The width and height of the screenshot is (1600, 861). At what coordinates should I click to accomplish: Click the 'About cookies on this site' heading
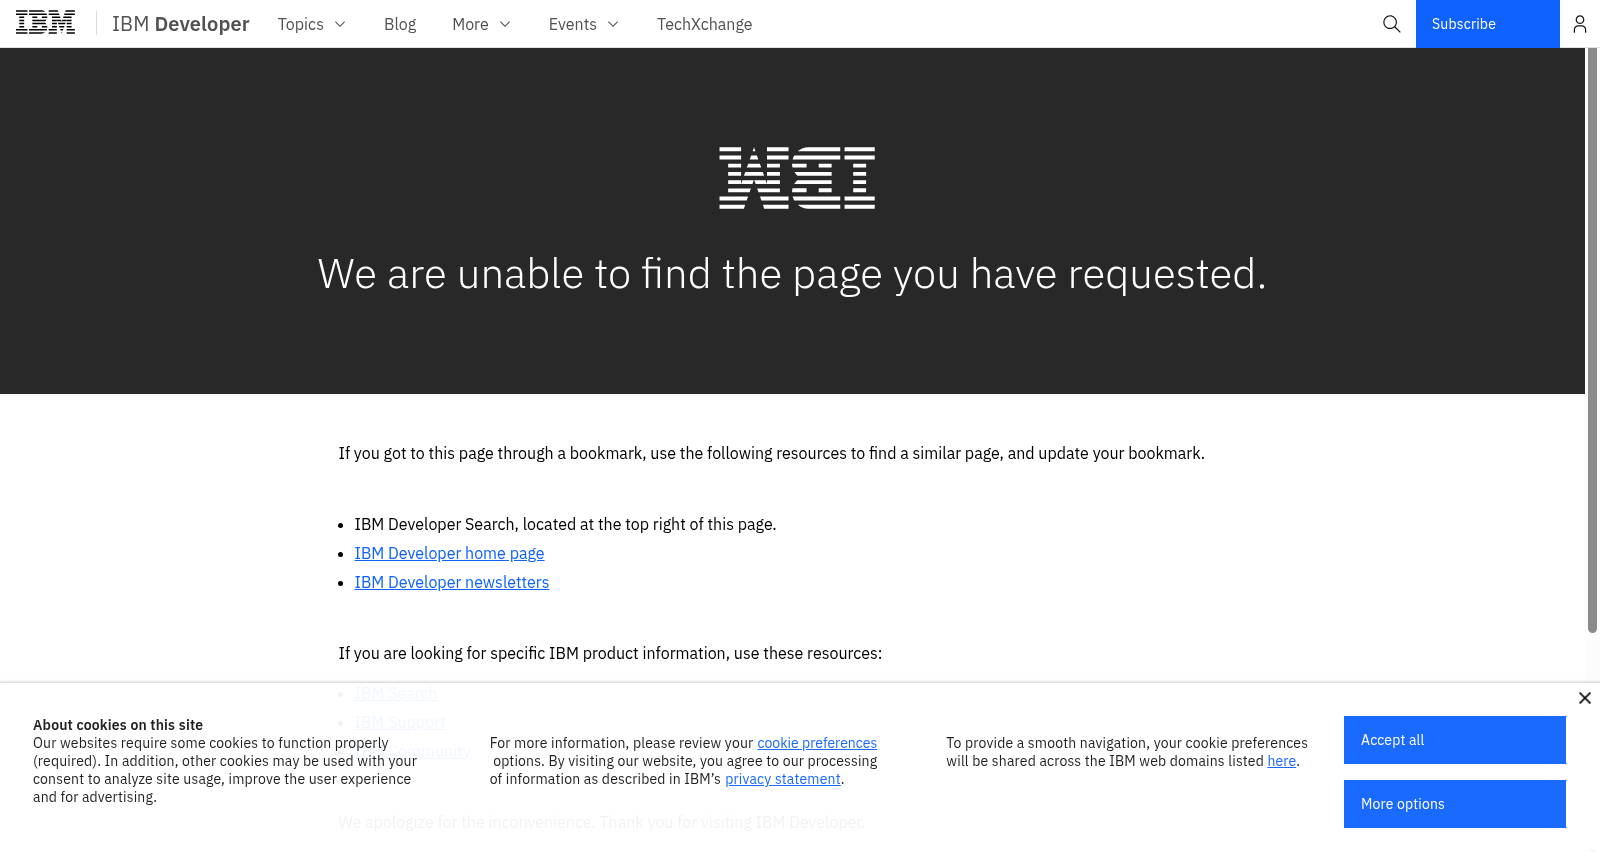118,725
